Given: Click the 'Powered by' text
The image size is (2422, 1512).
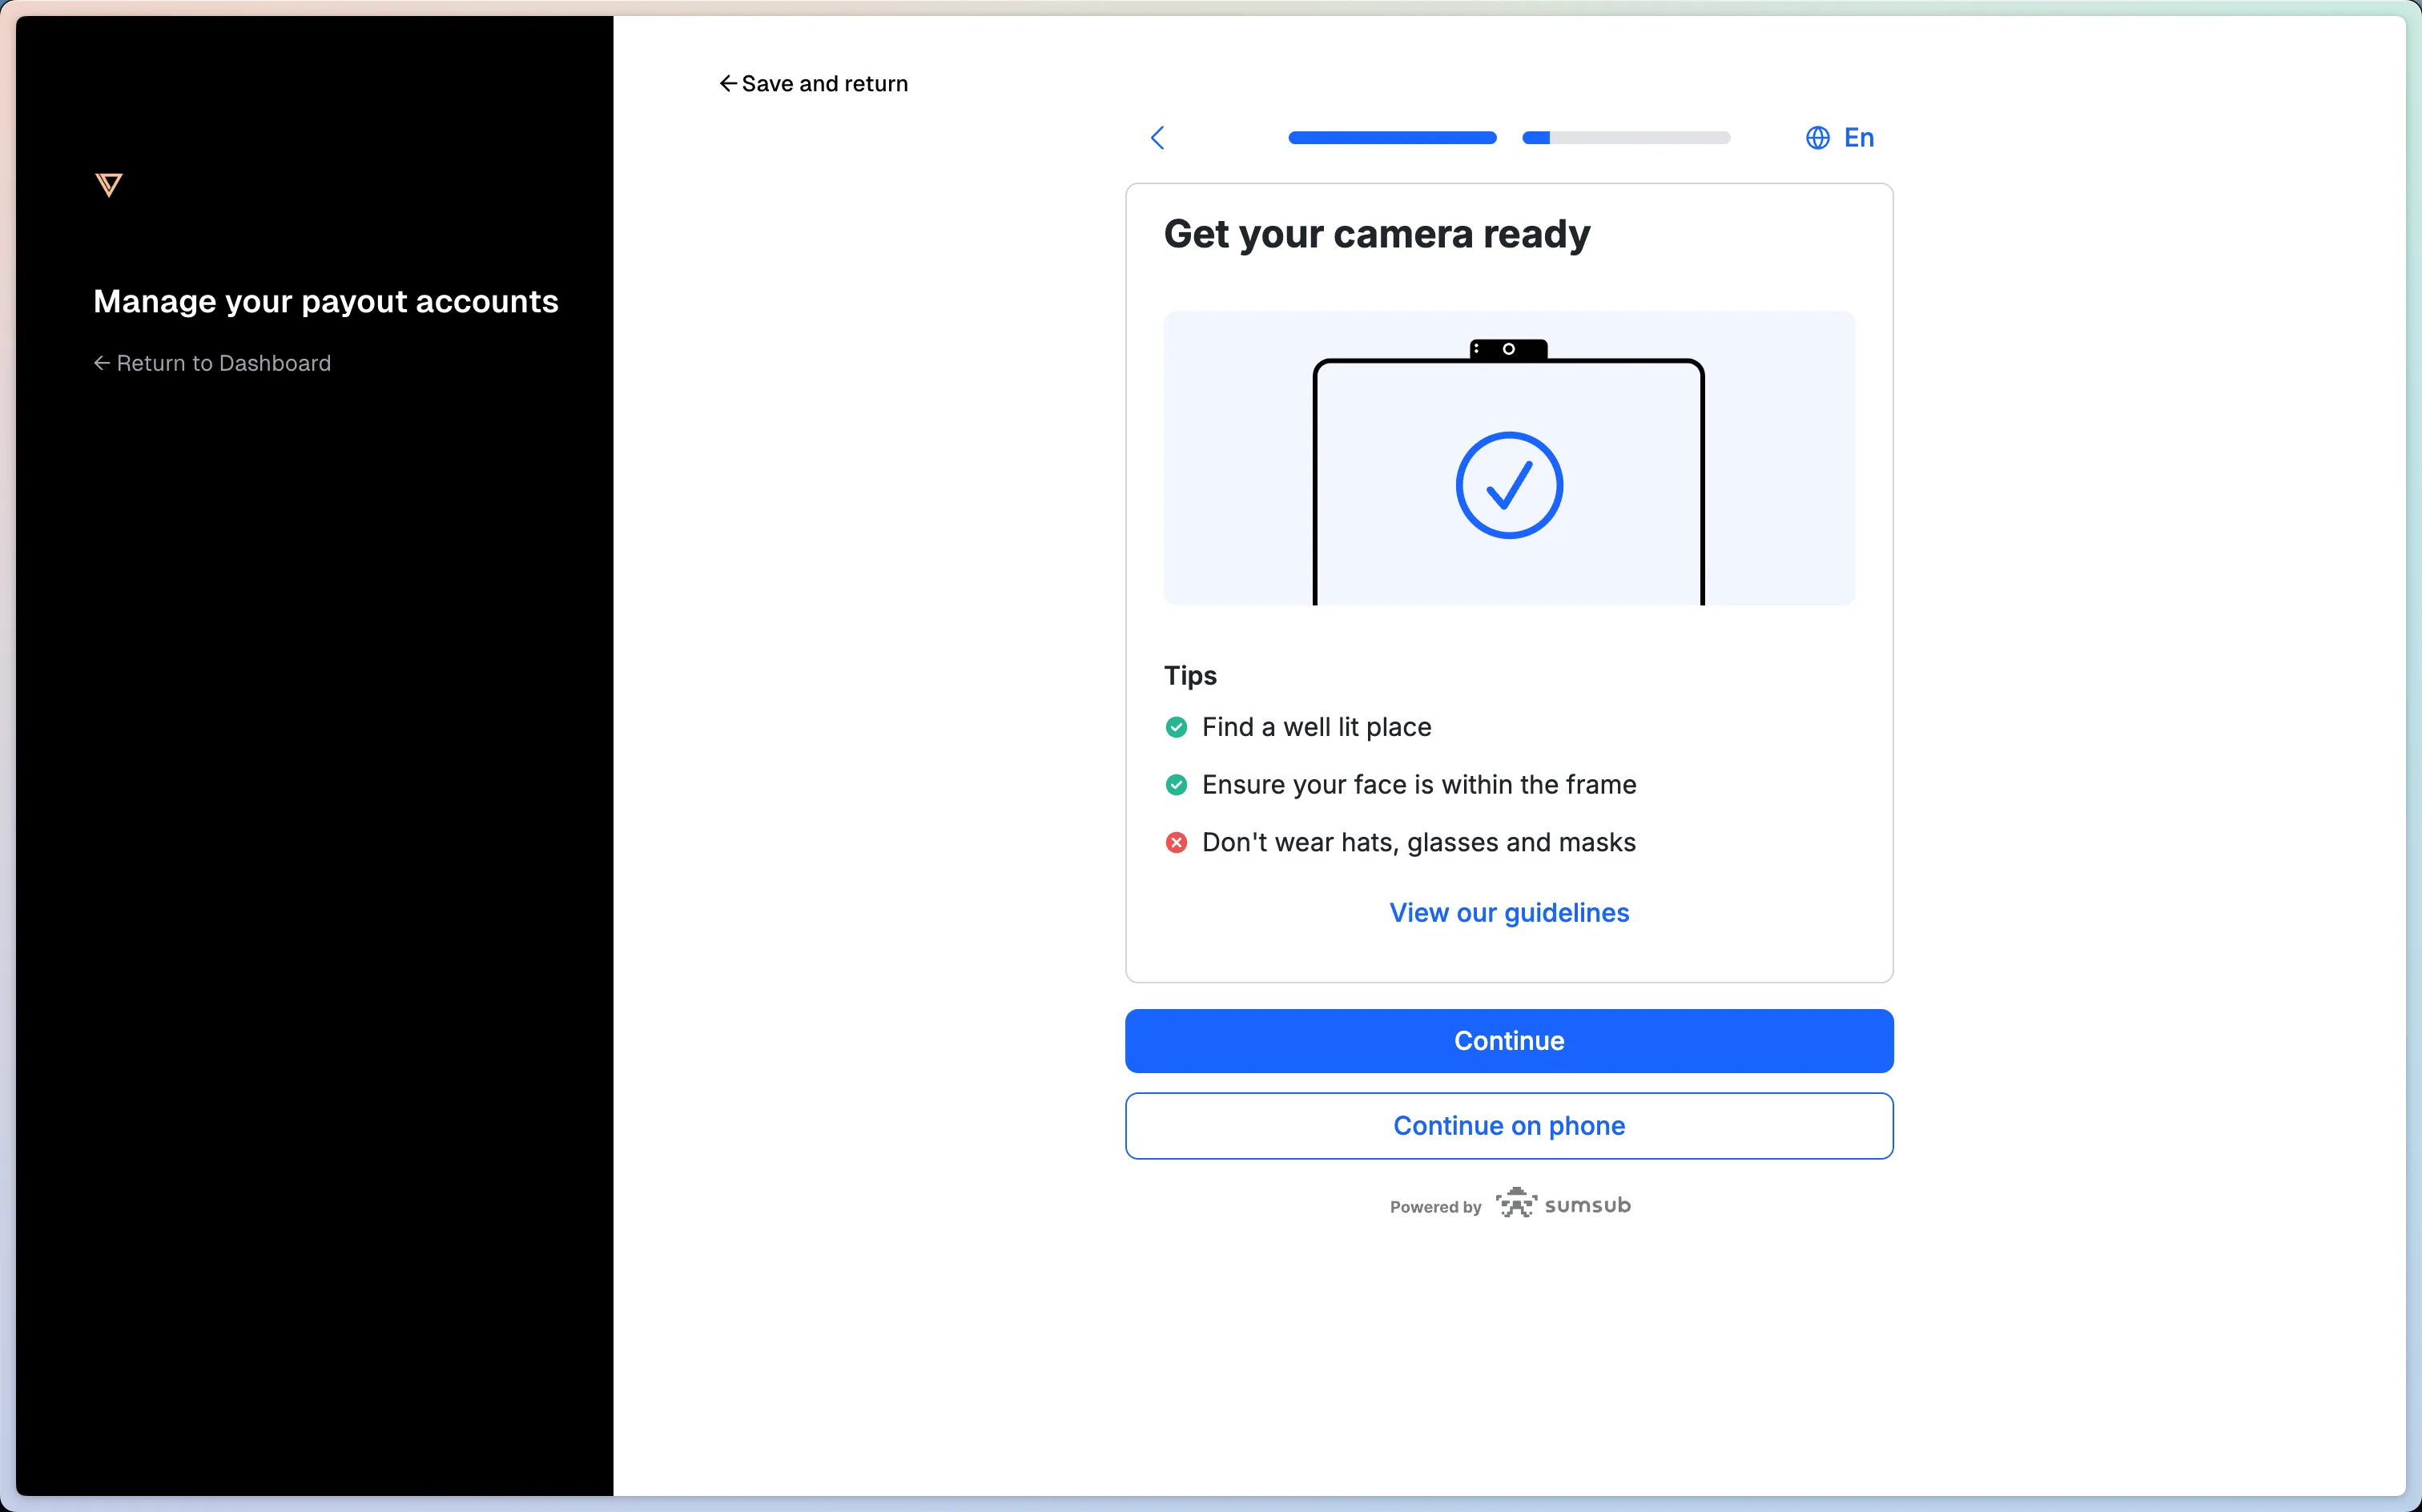Looking at the screenshot, I should point(1435,1207).
